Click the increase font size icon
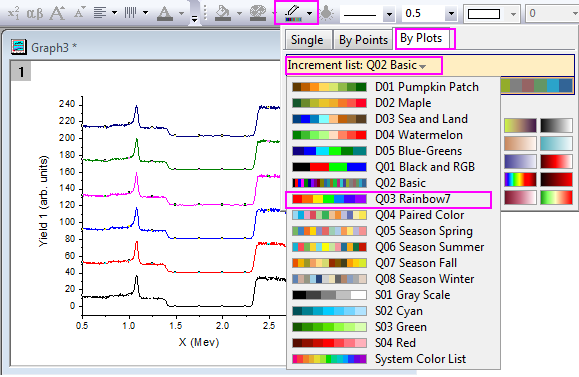The image size is (579, 377). [x=58, y=13]
